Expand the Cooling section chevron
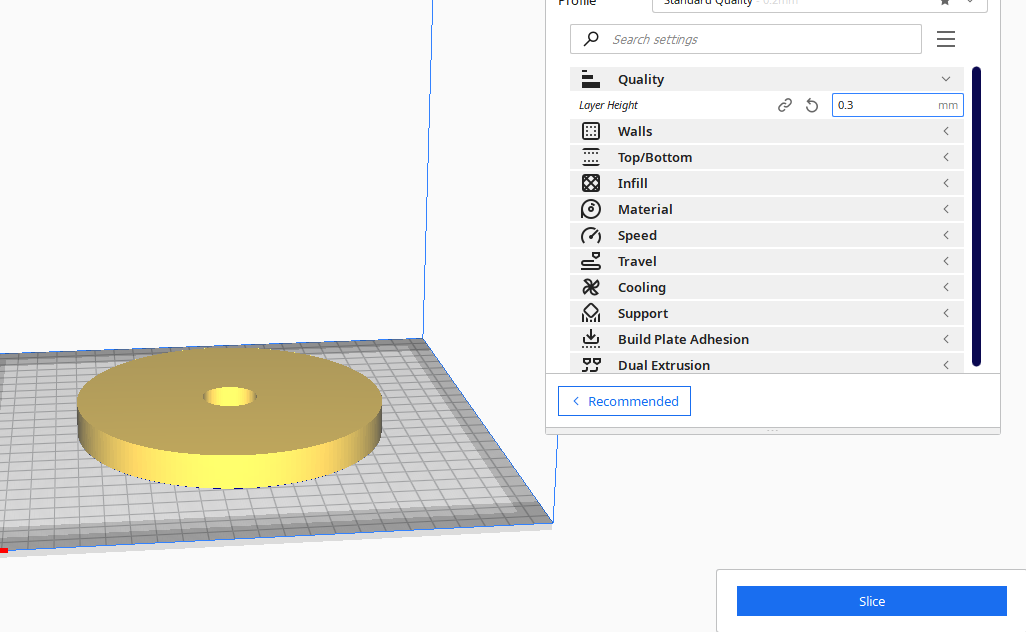The image size is (1026, 632). point(946,287)
